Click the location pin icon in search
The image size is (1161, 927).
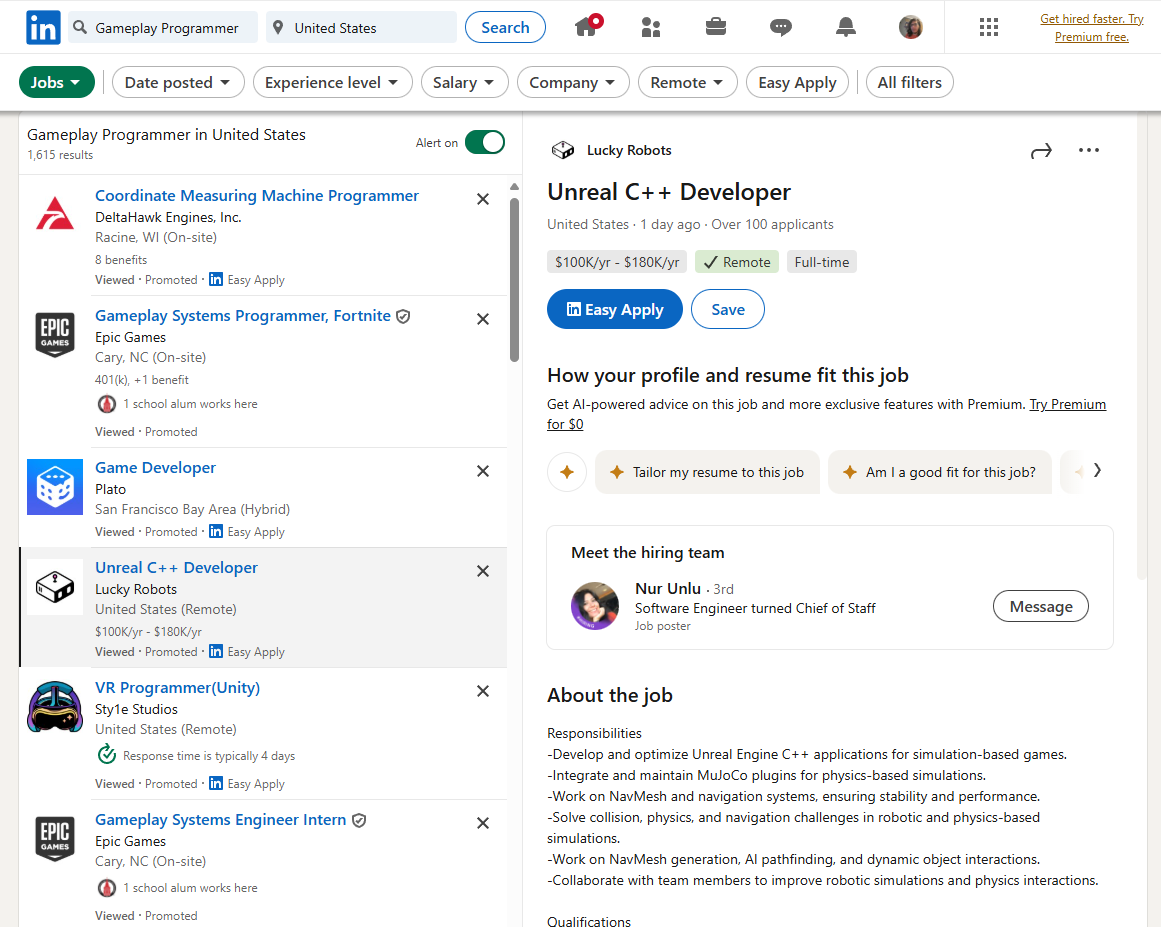tap(278, 27)
